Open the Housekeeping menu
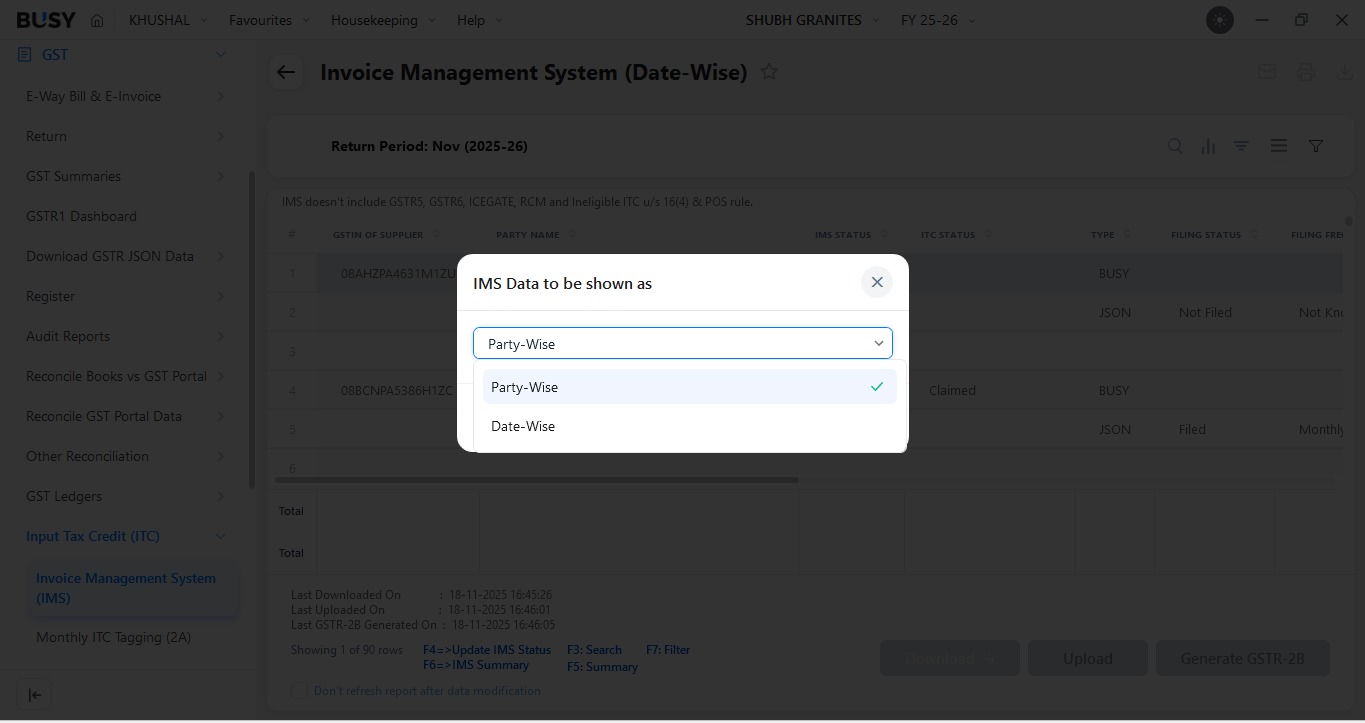 (383, 20)
